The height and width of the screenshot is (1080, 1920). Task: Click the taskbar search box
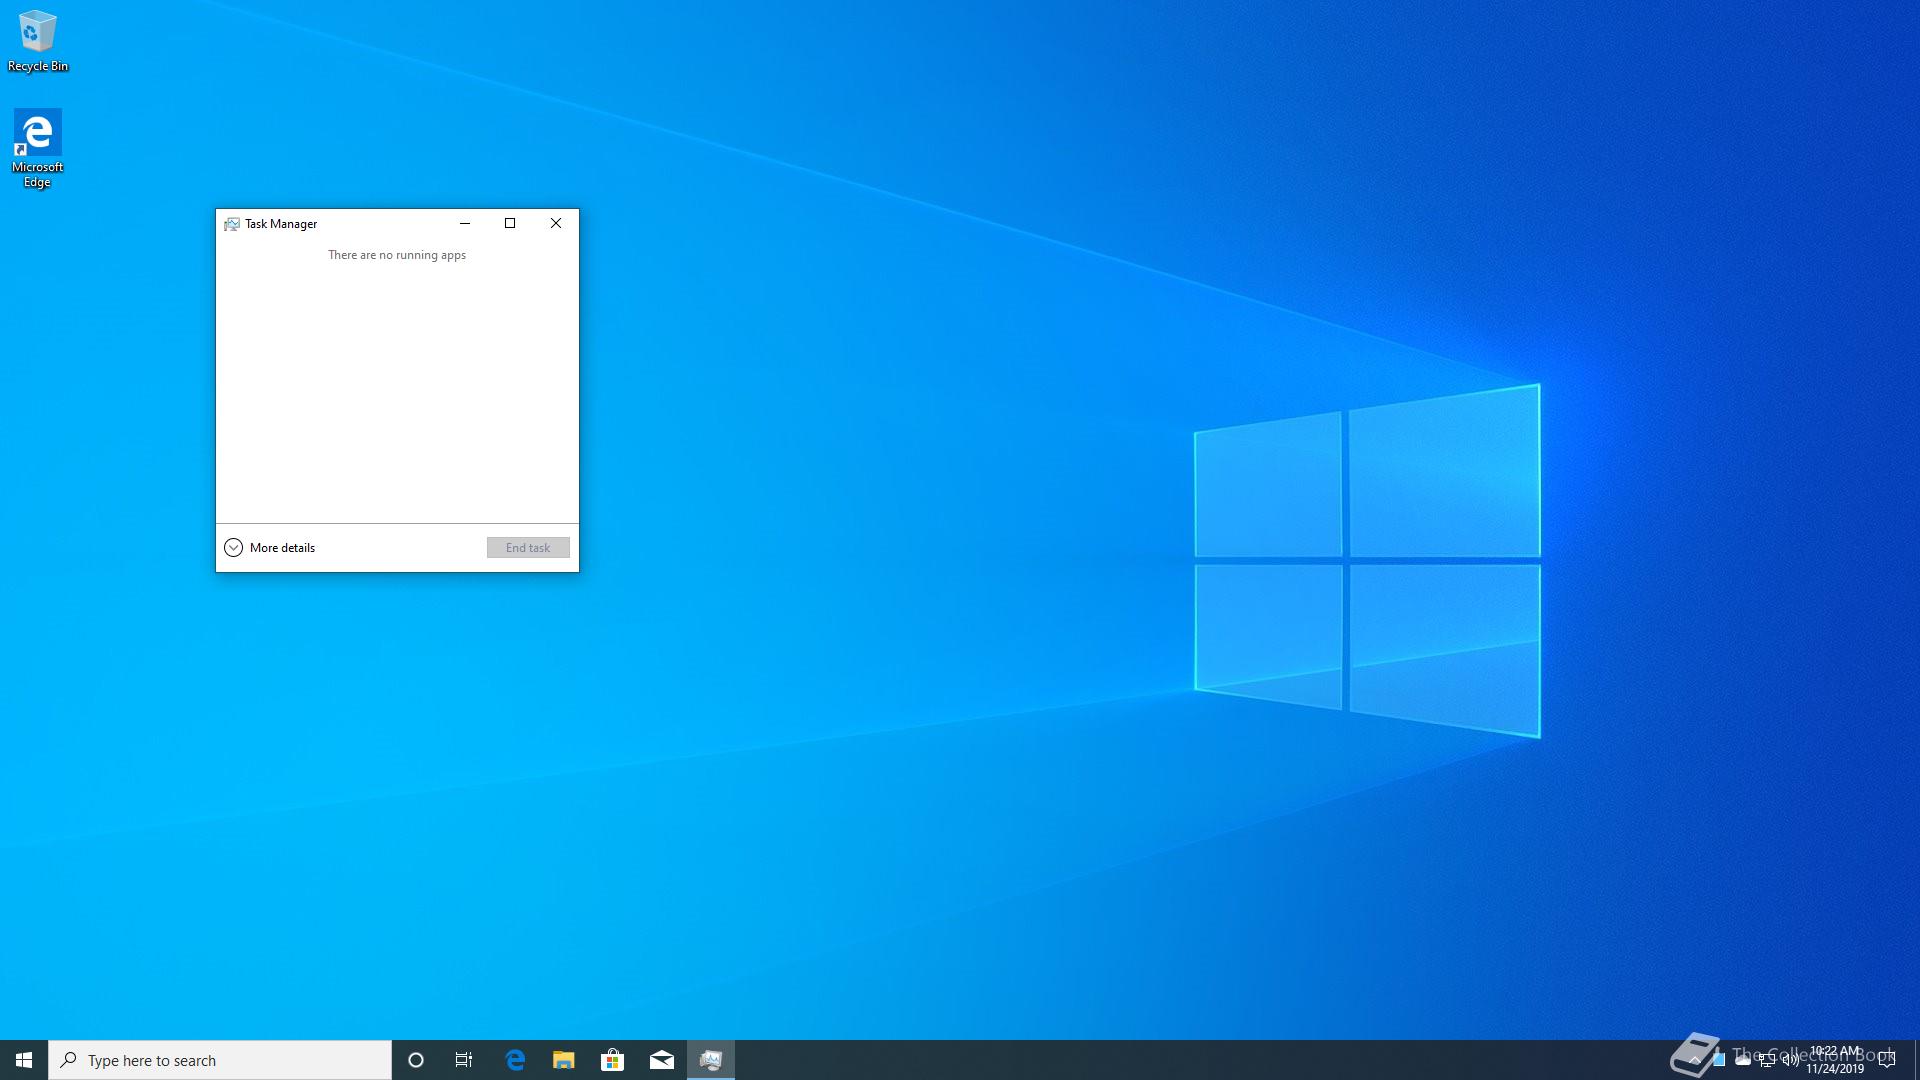pyautogui.click(x=220, y=1060)
